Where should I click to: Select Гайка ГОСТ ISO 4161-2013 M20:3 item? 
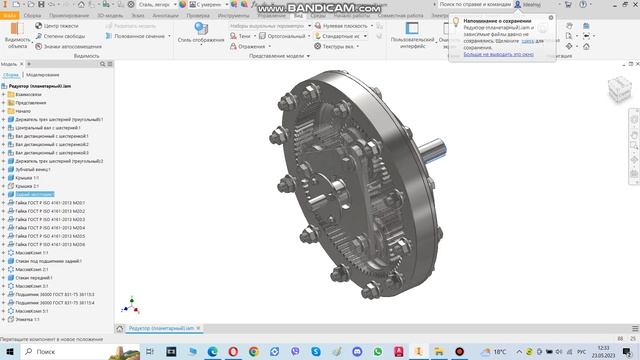(50, 219)
